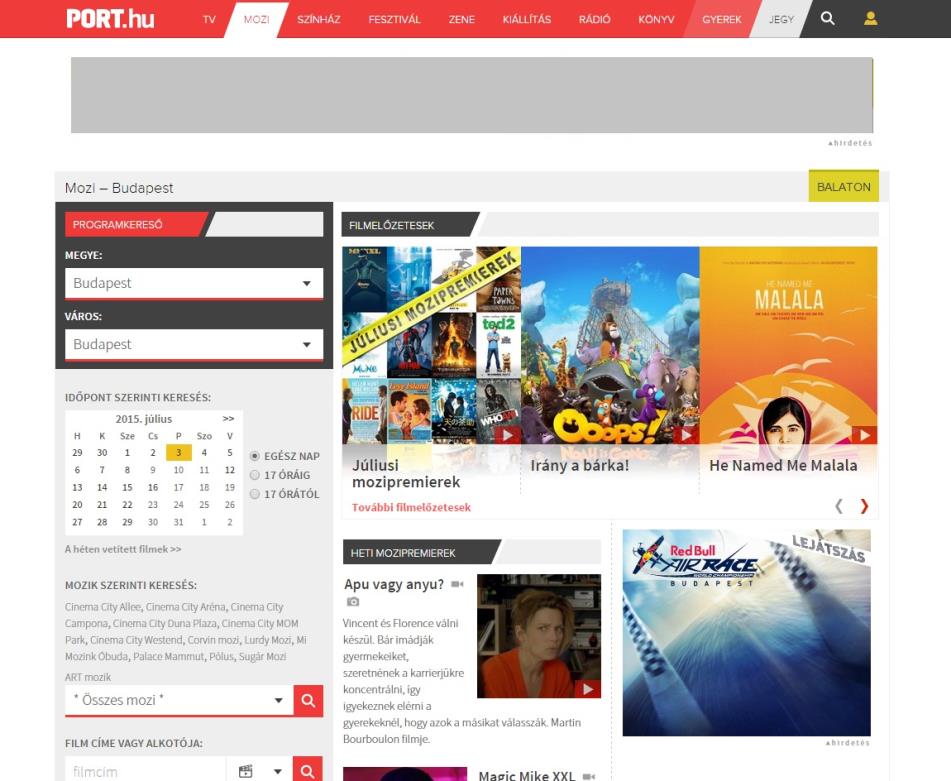951x781 pixels.
Task: Expand the VÁROS dropdown showing Budapest
Action: coord(194,344)
